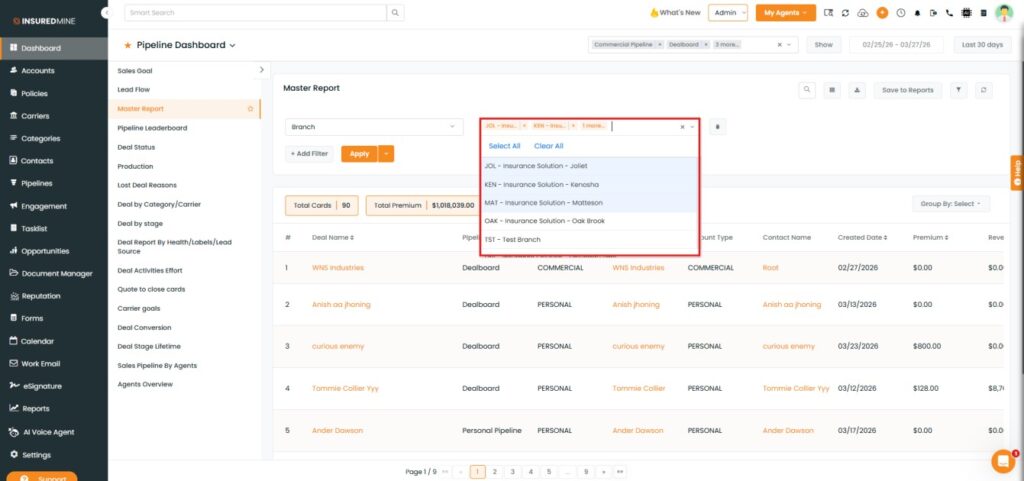Screen dimensions: 1024x481
Task: Click the Clear All link
Action: point(548,146)
